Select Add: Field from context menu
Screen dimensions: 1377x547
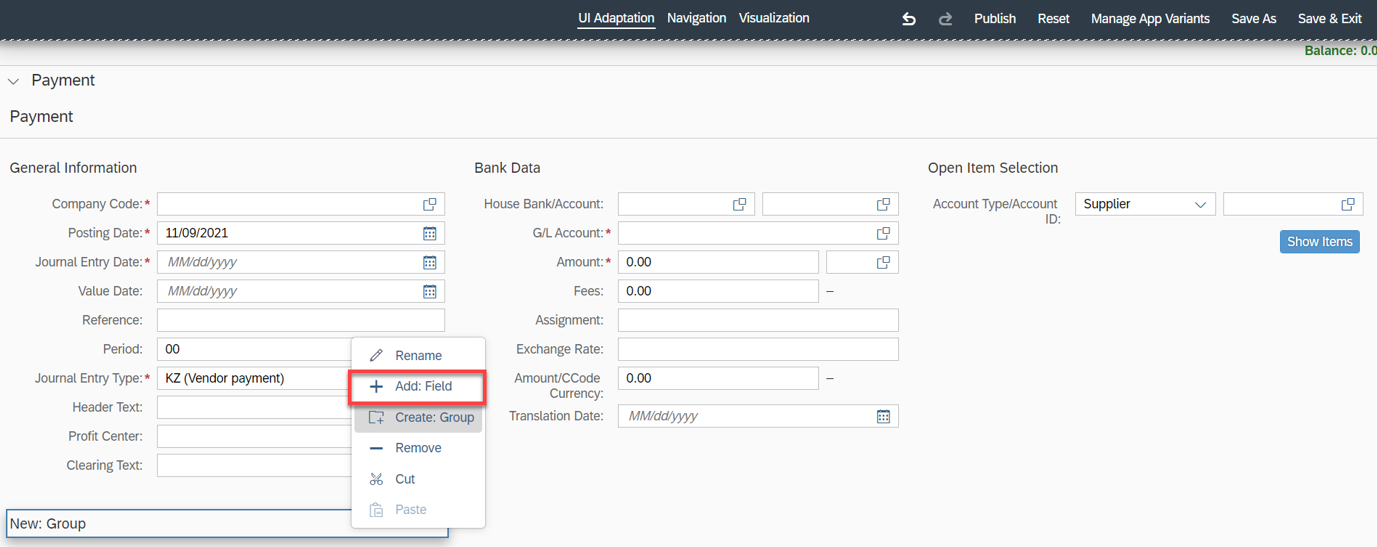tap(417, 387)
